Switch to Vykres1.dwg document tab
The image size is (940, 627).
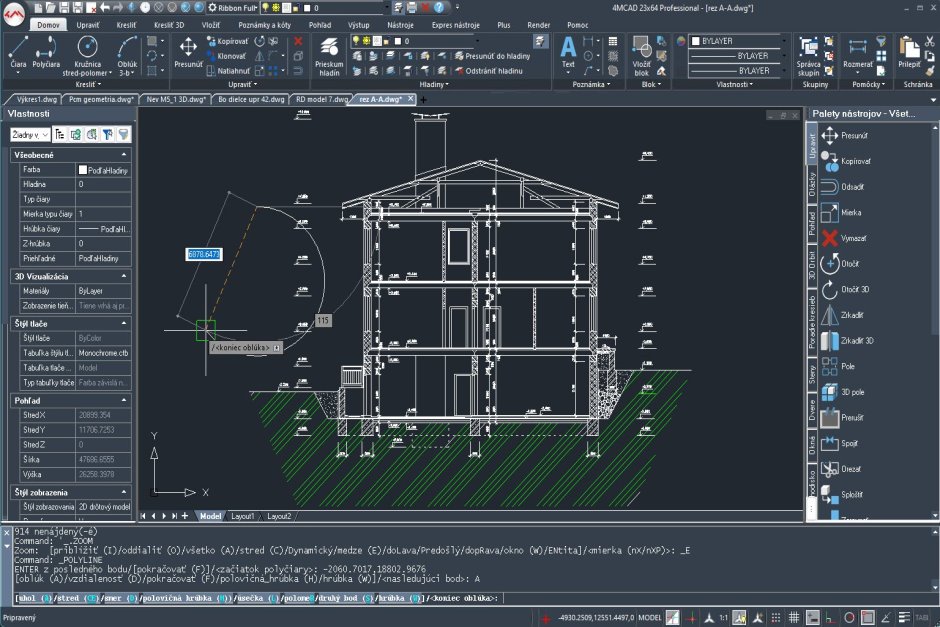pyautogui.click(x=35, y=100)
